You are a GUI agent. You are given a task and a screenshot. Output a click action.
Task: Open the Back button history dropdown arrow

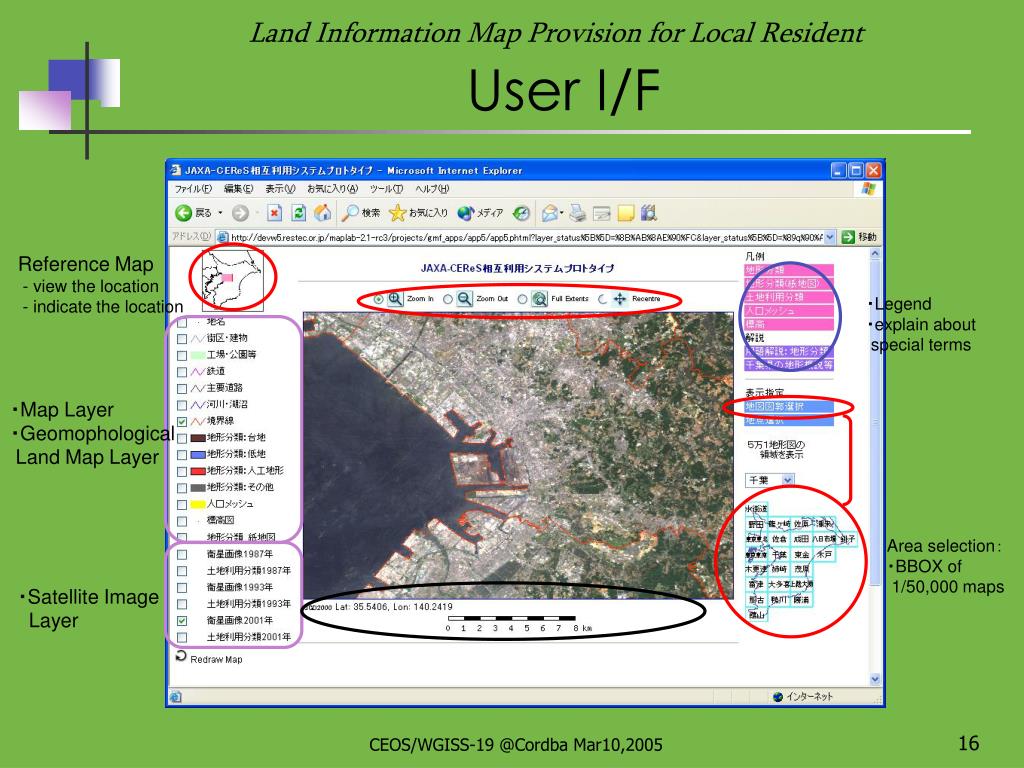click(x=220, y=213)
